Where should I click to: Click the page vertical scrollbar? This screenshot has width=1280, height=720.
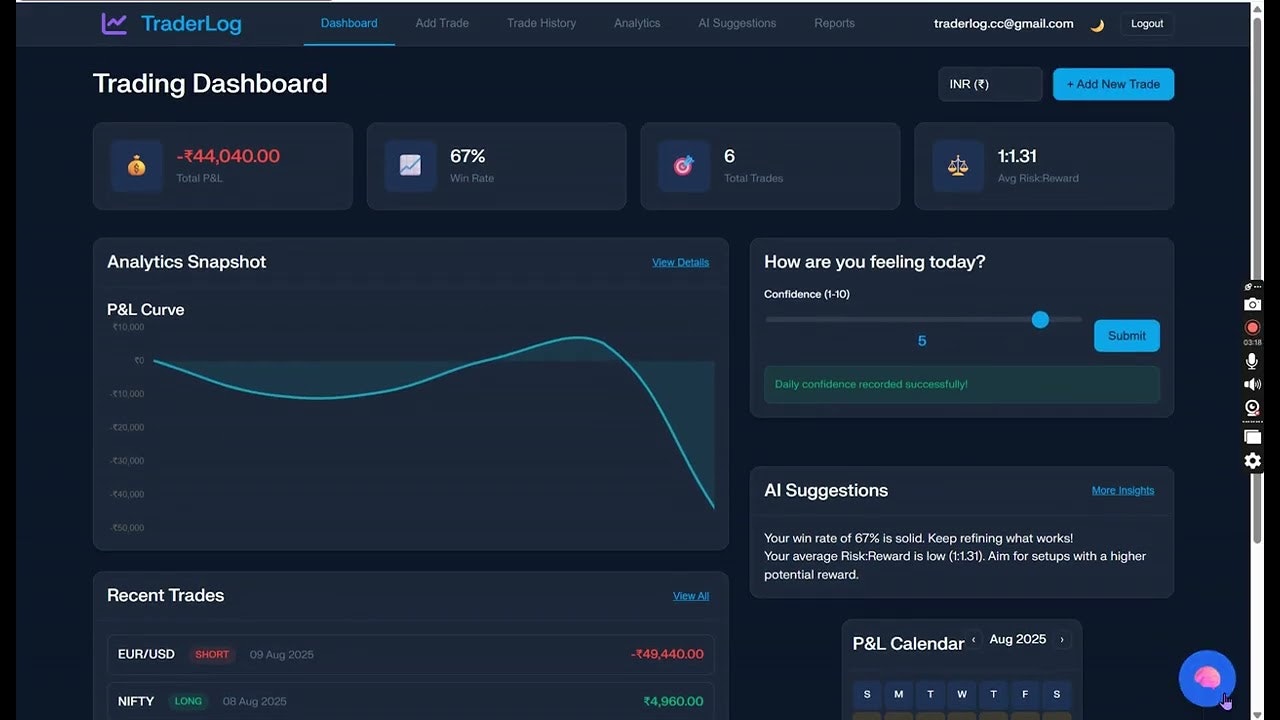[x=1257, y=280]
